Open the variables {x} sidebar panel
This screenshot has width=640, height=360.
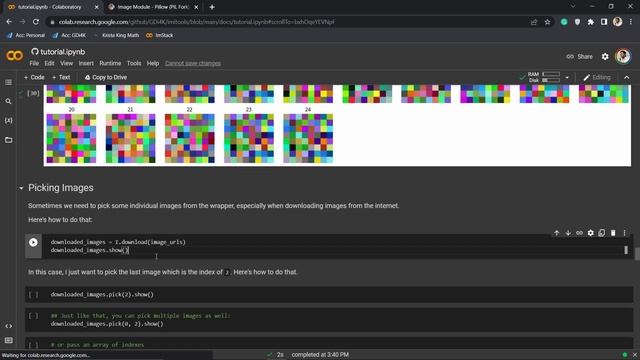(x=8, y=120)
